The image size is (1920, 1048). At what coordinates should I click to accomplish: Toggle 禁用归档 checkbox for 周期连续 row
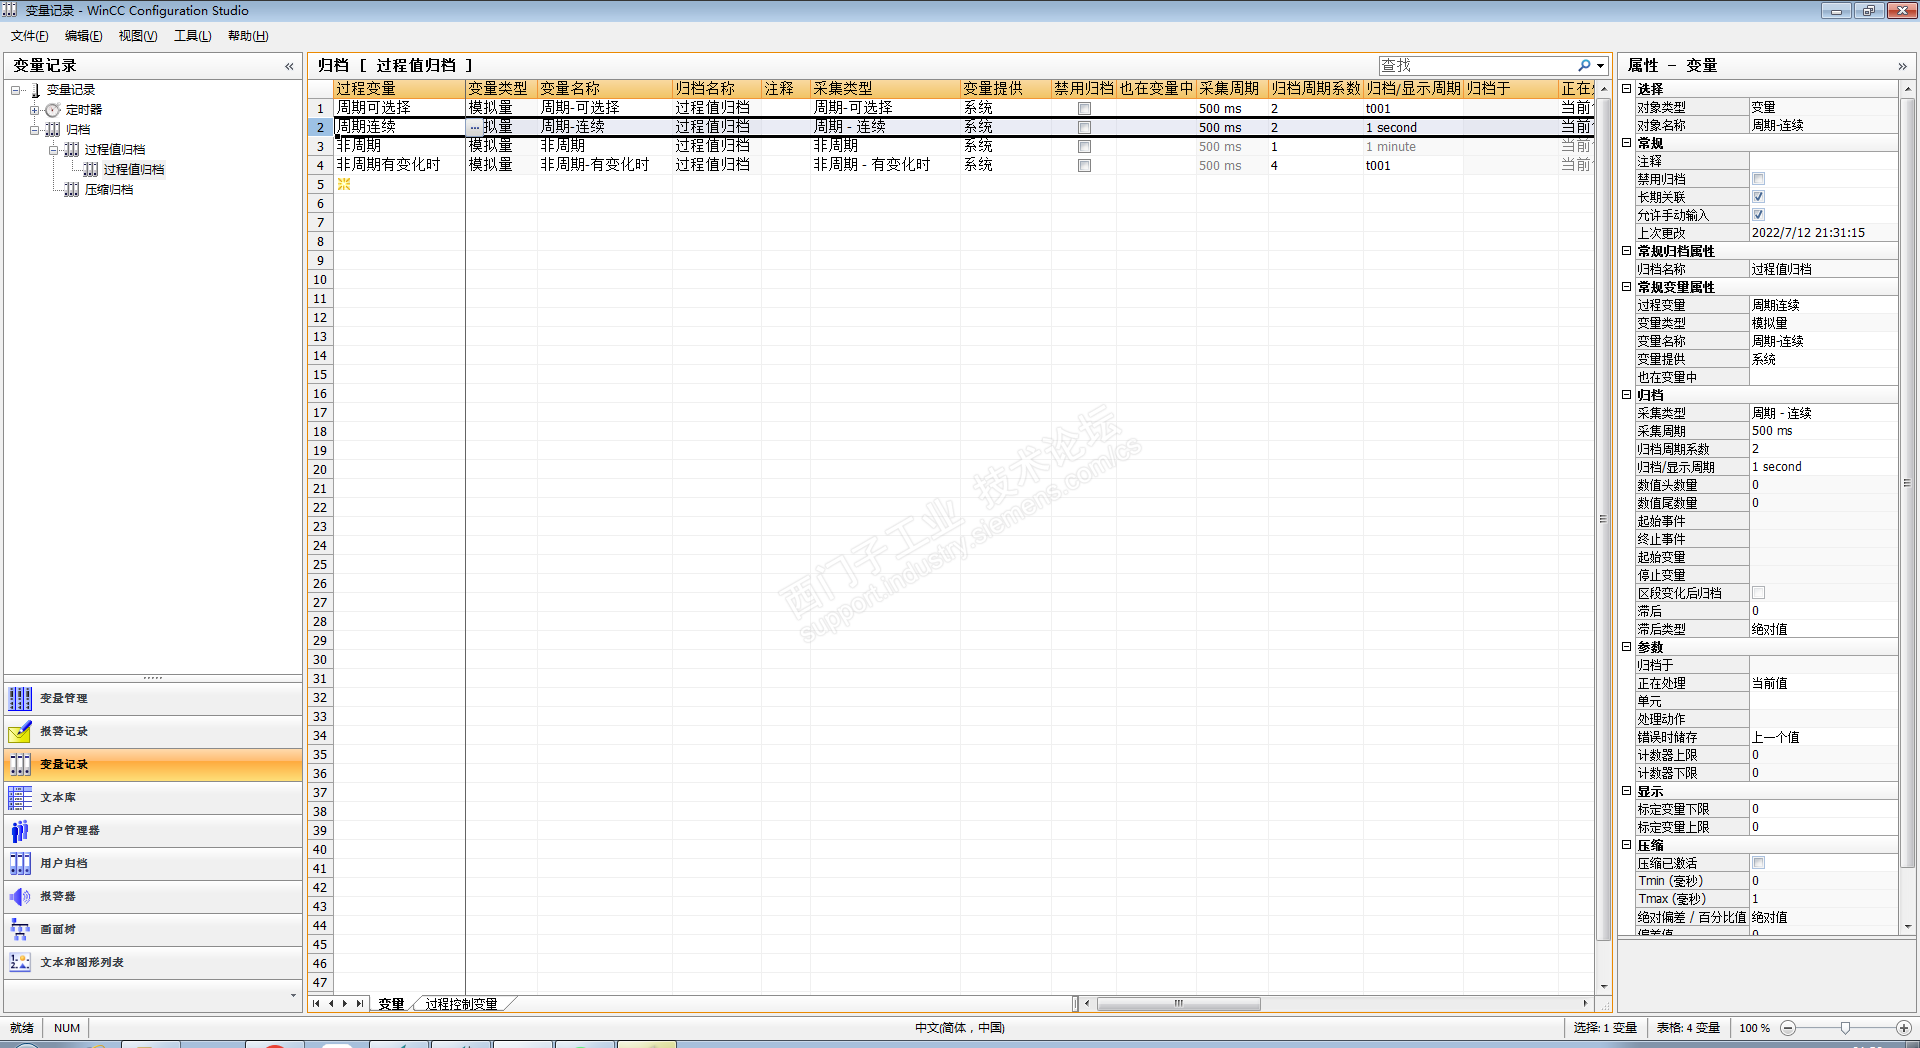(1084, 127)
